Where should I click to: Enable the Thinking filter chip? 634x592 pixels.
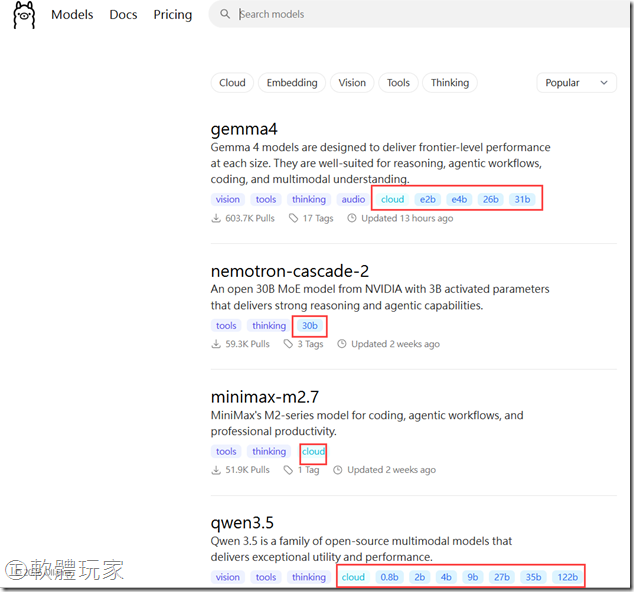449,83
